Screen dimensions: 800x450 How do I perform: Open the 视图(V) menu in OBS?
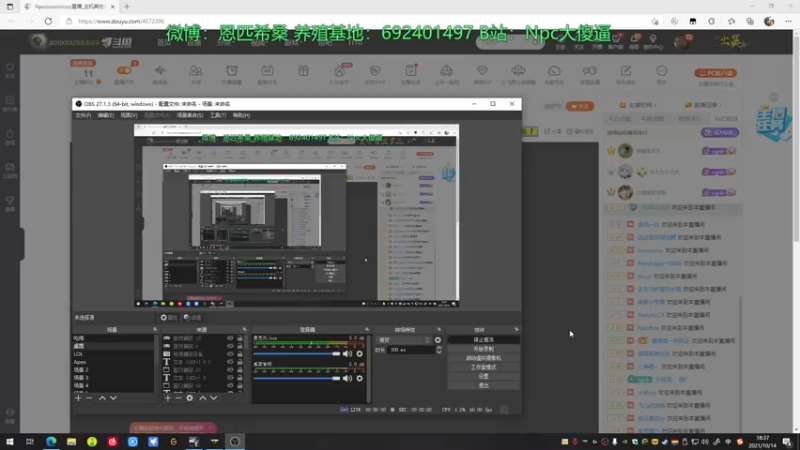129,115
